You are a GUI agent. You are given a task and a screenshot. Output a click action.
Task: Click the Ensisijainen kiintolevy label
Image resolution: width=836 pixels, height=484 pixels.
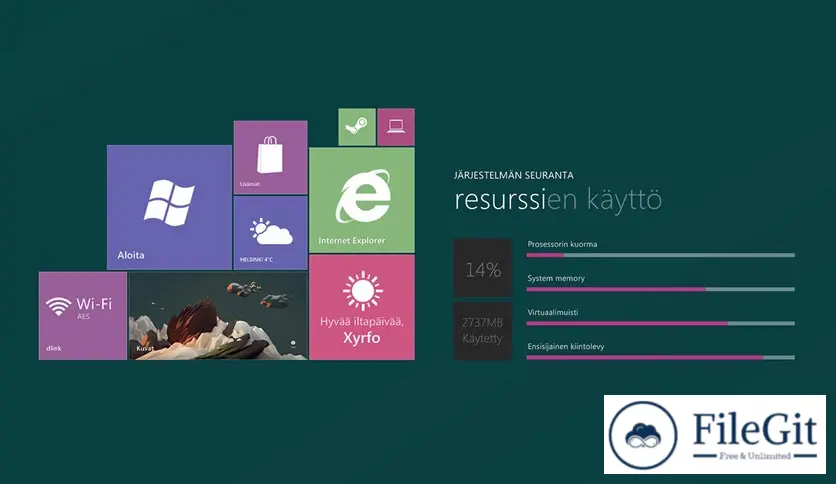tap(566, 346)
